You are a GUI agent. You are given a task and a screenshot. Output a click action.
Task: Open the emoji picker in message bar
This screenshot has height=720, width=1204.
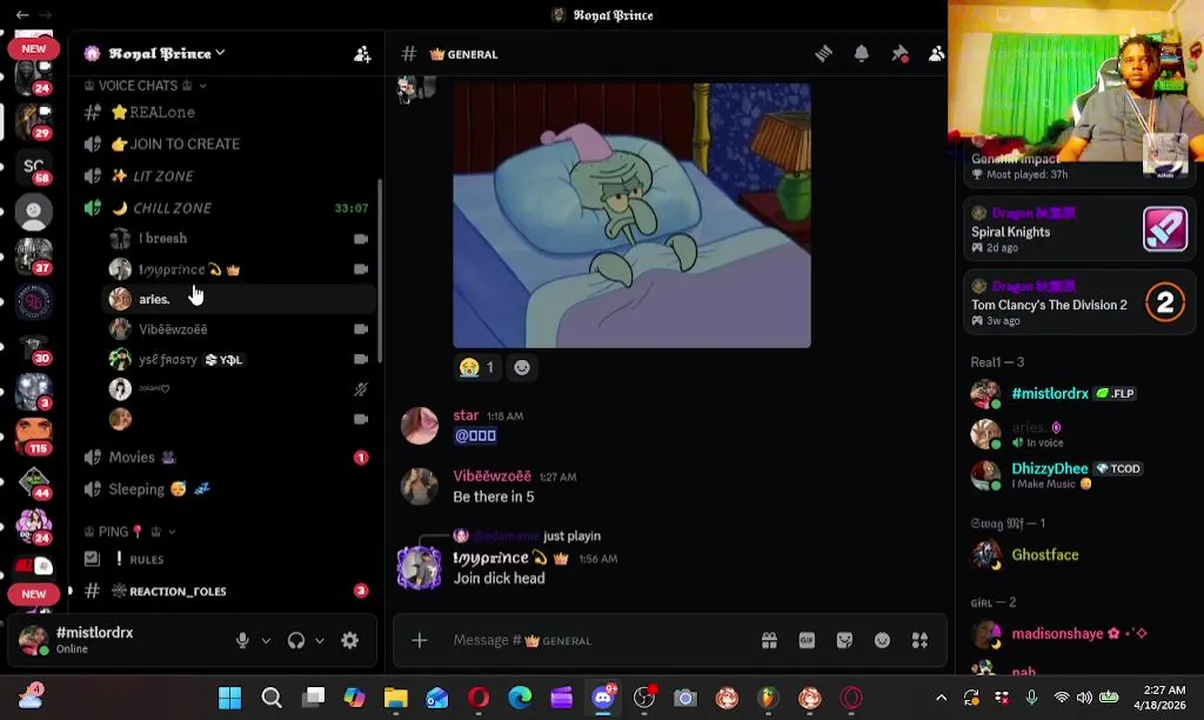(882, 640)
